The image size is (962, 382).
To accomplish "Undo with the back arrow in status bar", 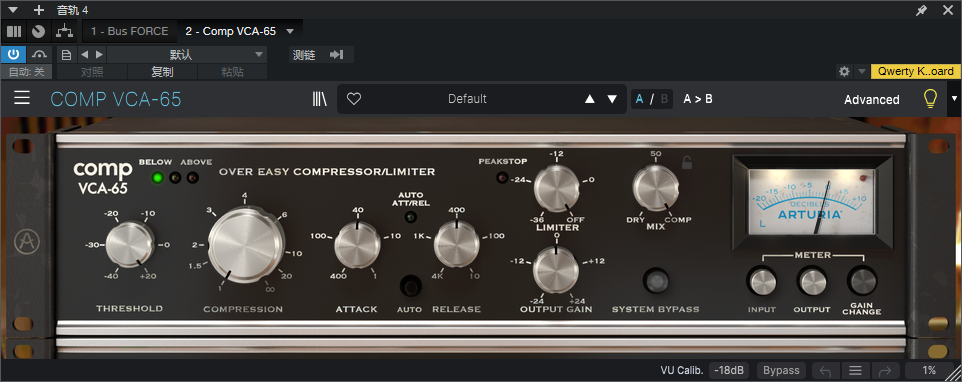I will [825, 370].
